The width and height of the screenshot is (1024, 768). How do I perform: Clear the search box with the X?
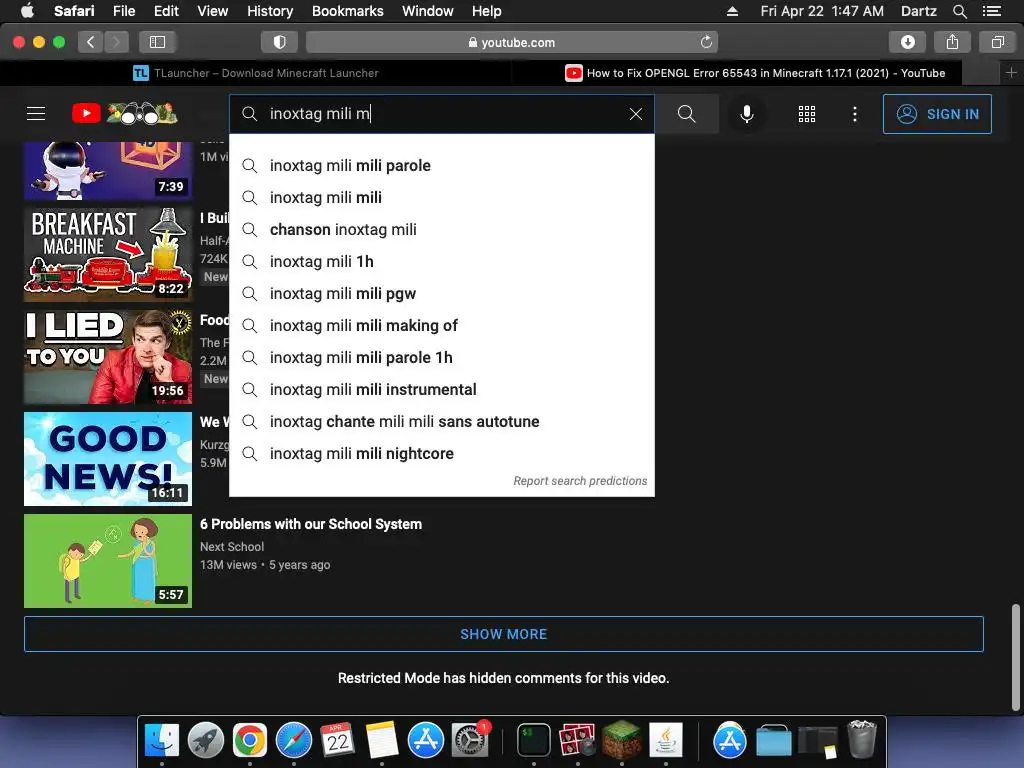[635, 114]
